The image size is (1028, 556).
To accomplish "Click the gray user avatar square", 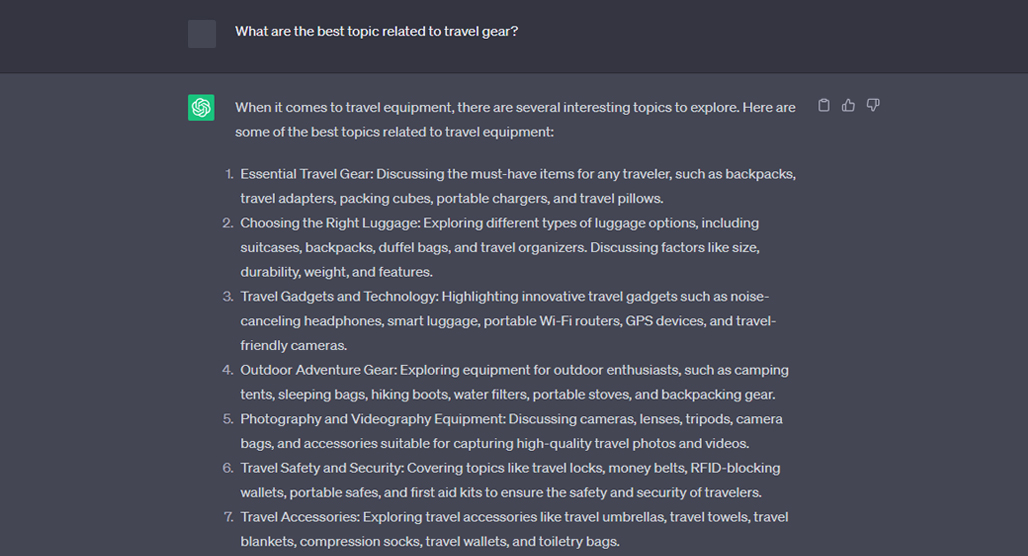I will [202, 34].
